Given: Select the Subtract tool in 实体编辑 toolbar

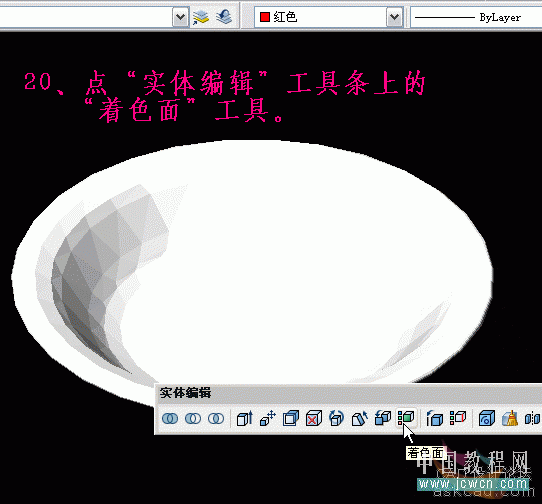Looking at the screenshot, I should (193, 419).
